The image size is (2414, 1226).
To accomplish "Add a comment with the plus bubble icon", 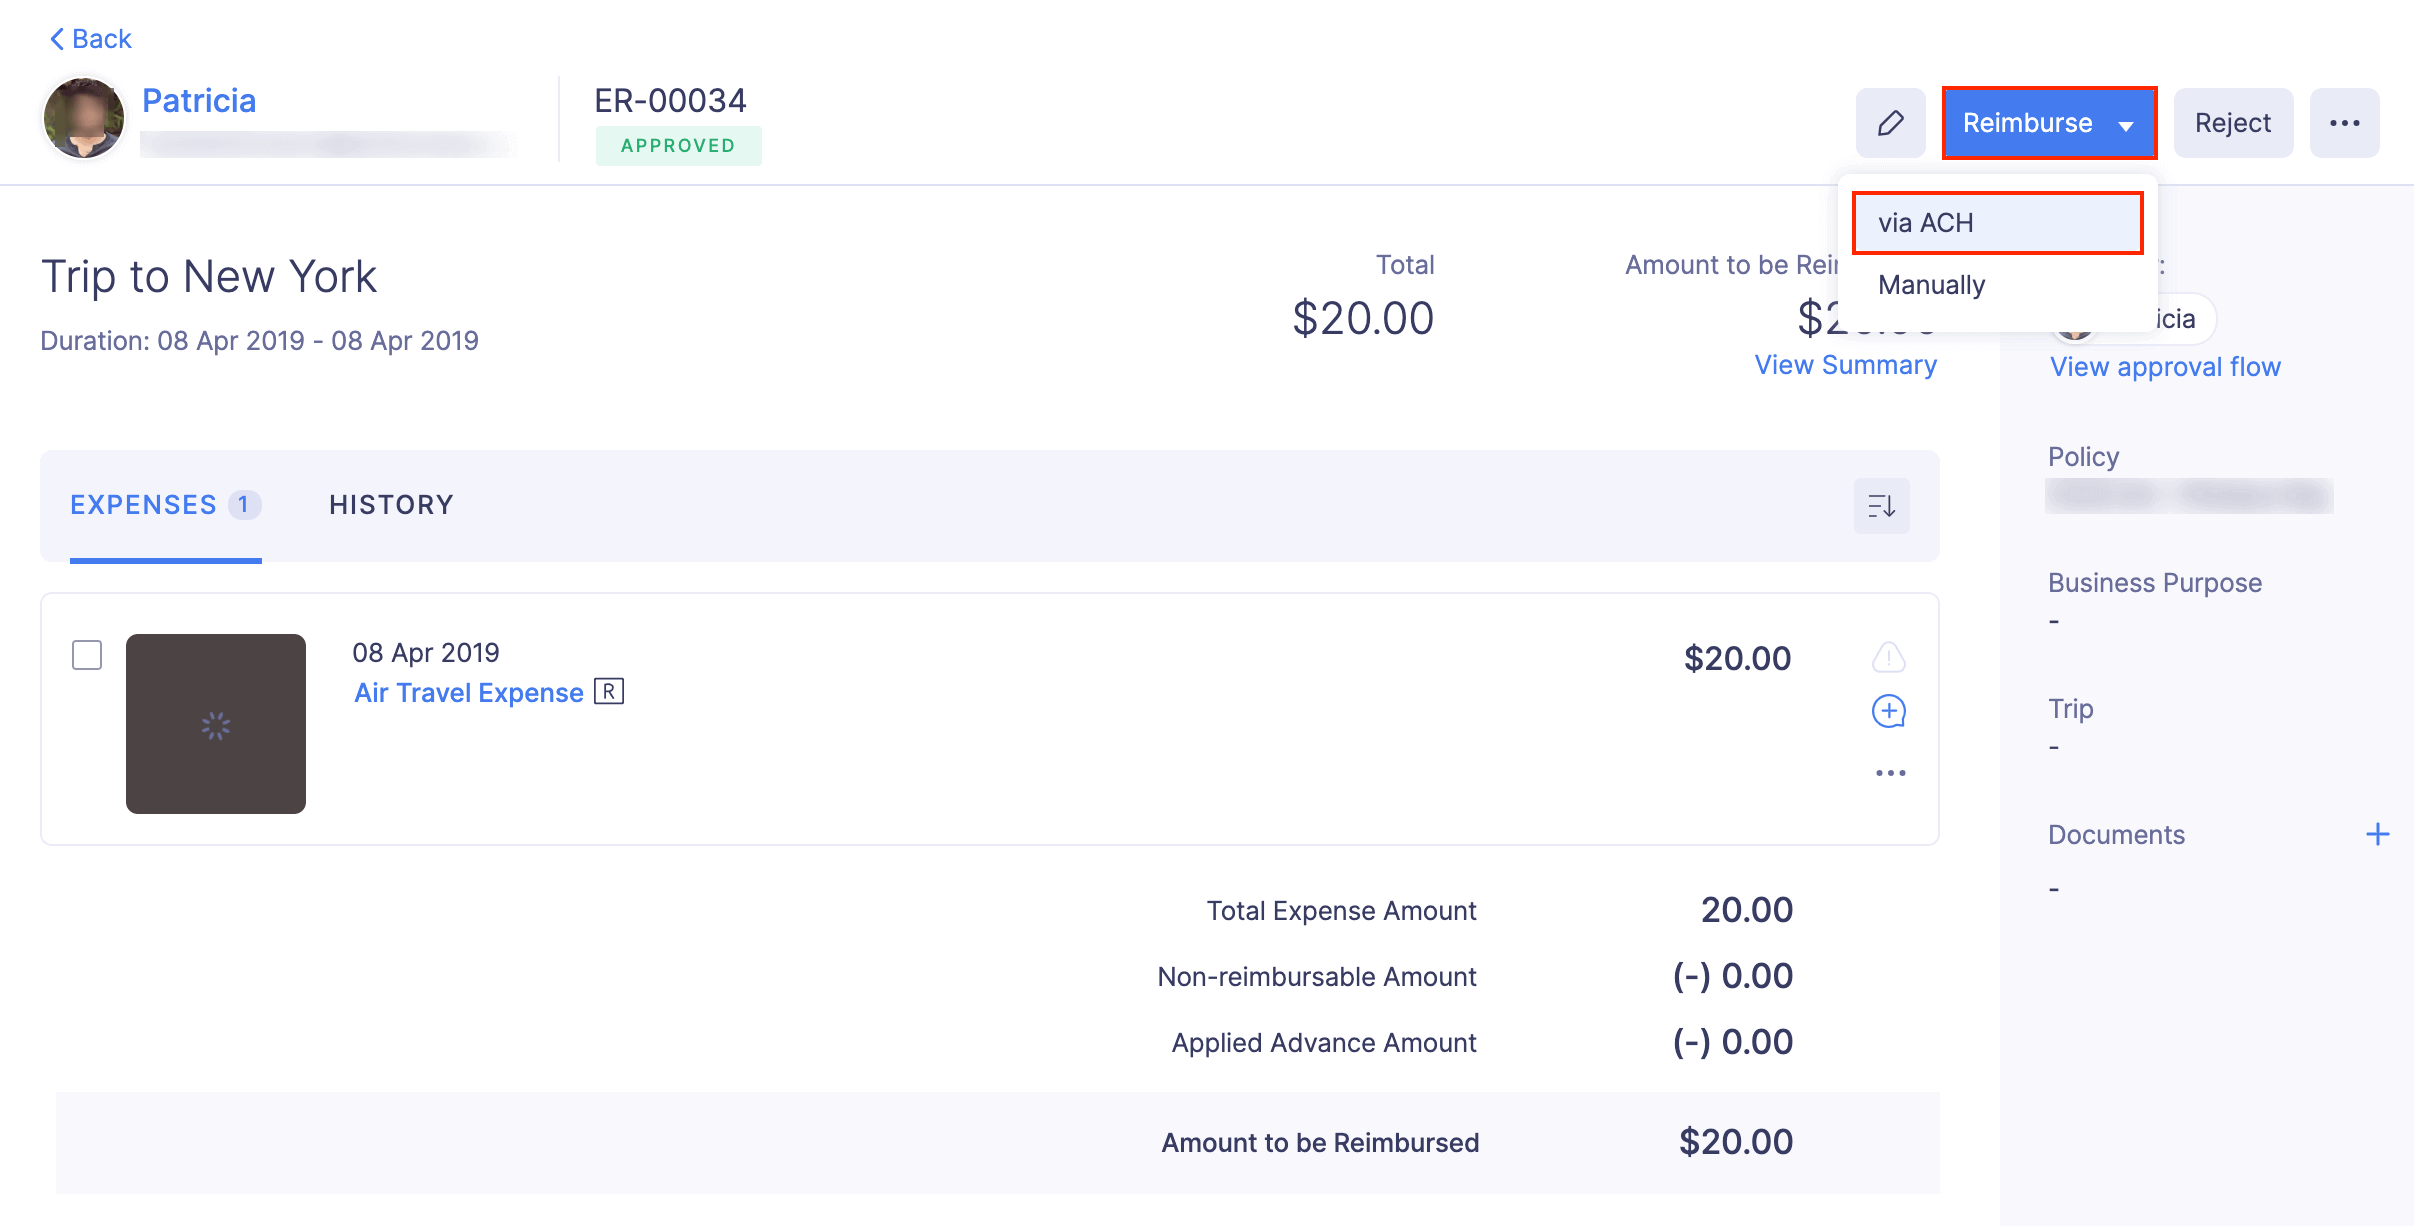I will click(x=1888, y=712).
